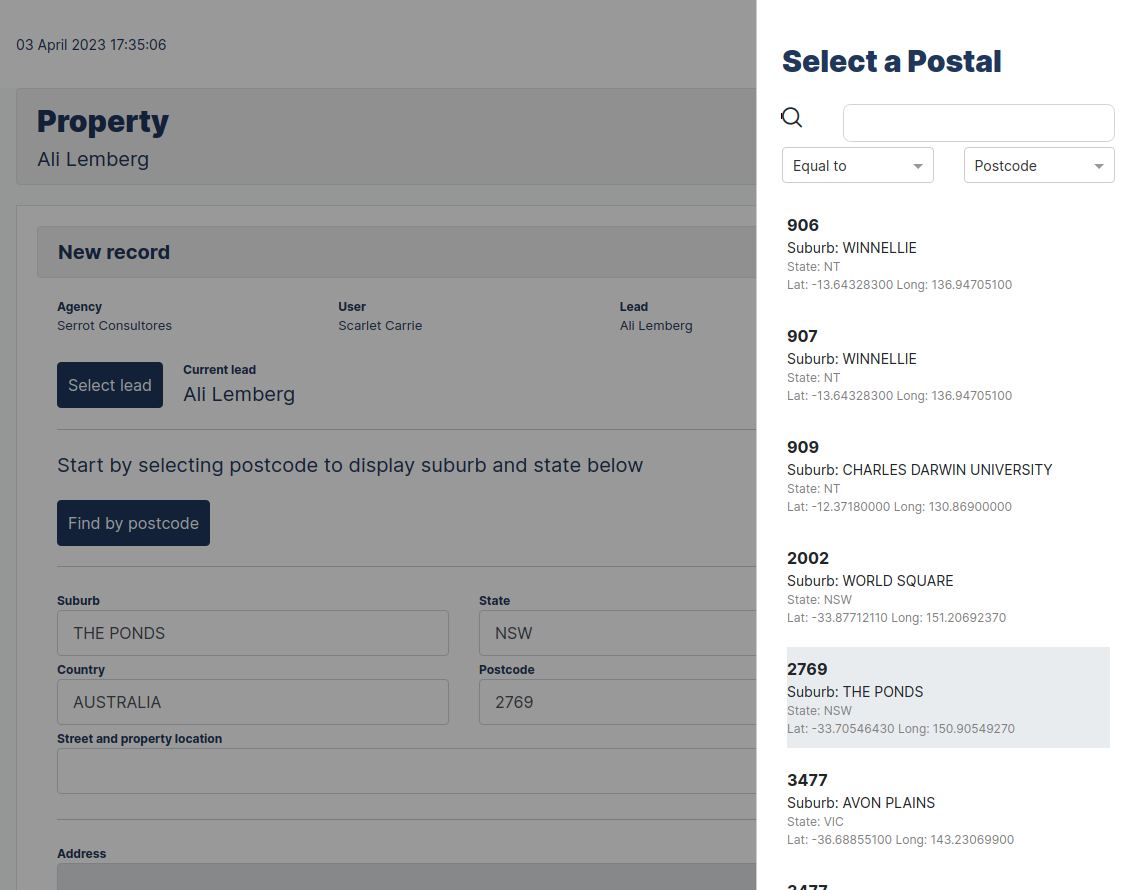Click the New record header
This screenshot has width=1134, height=890.
pos(114,252)
